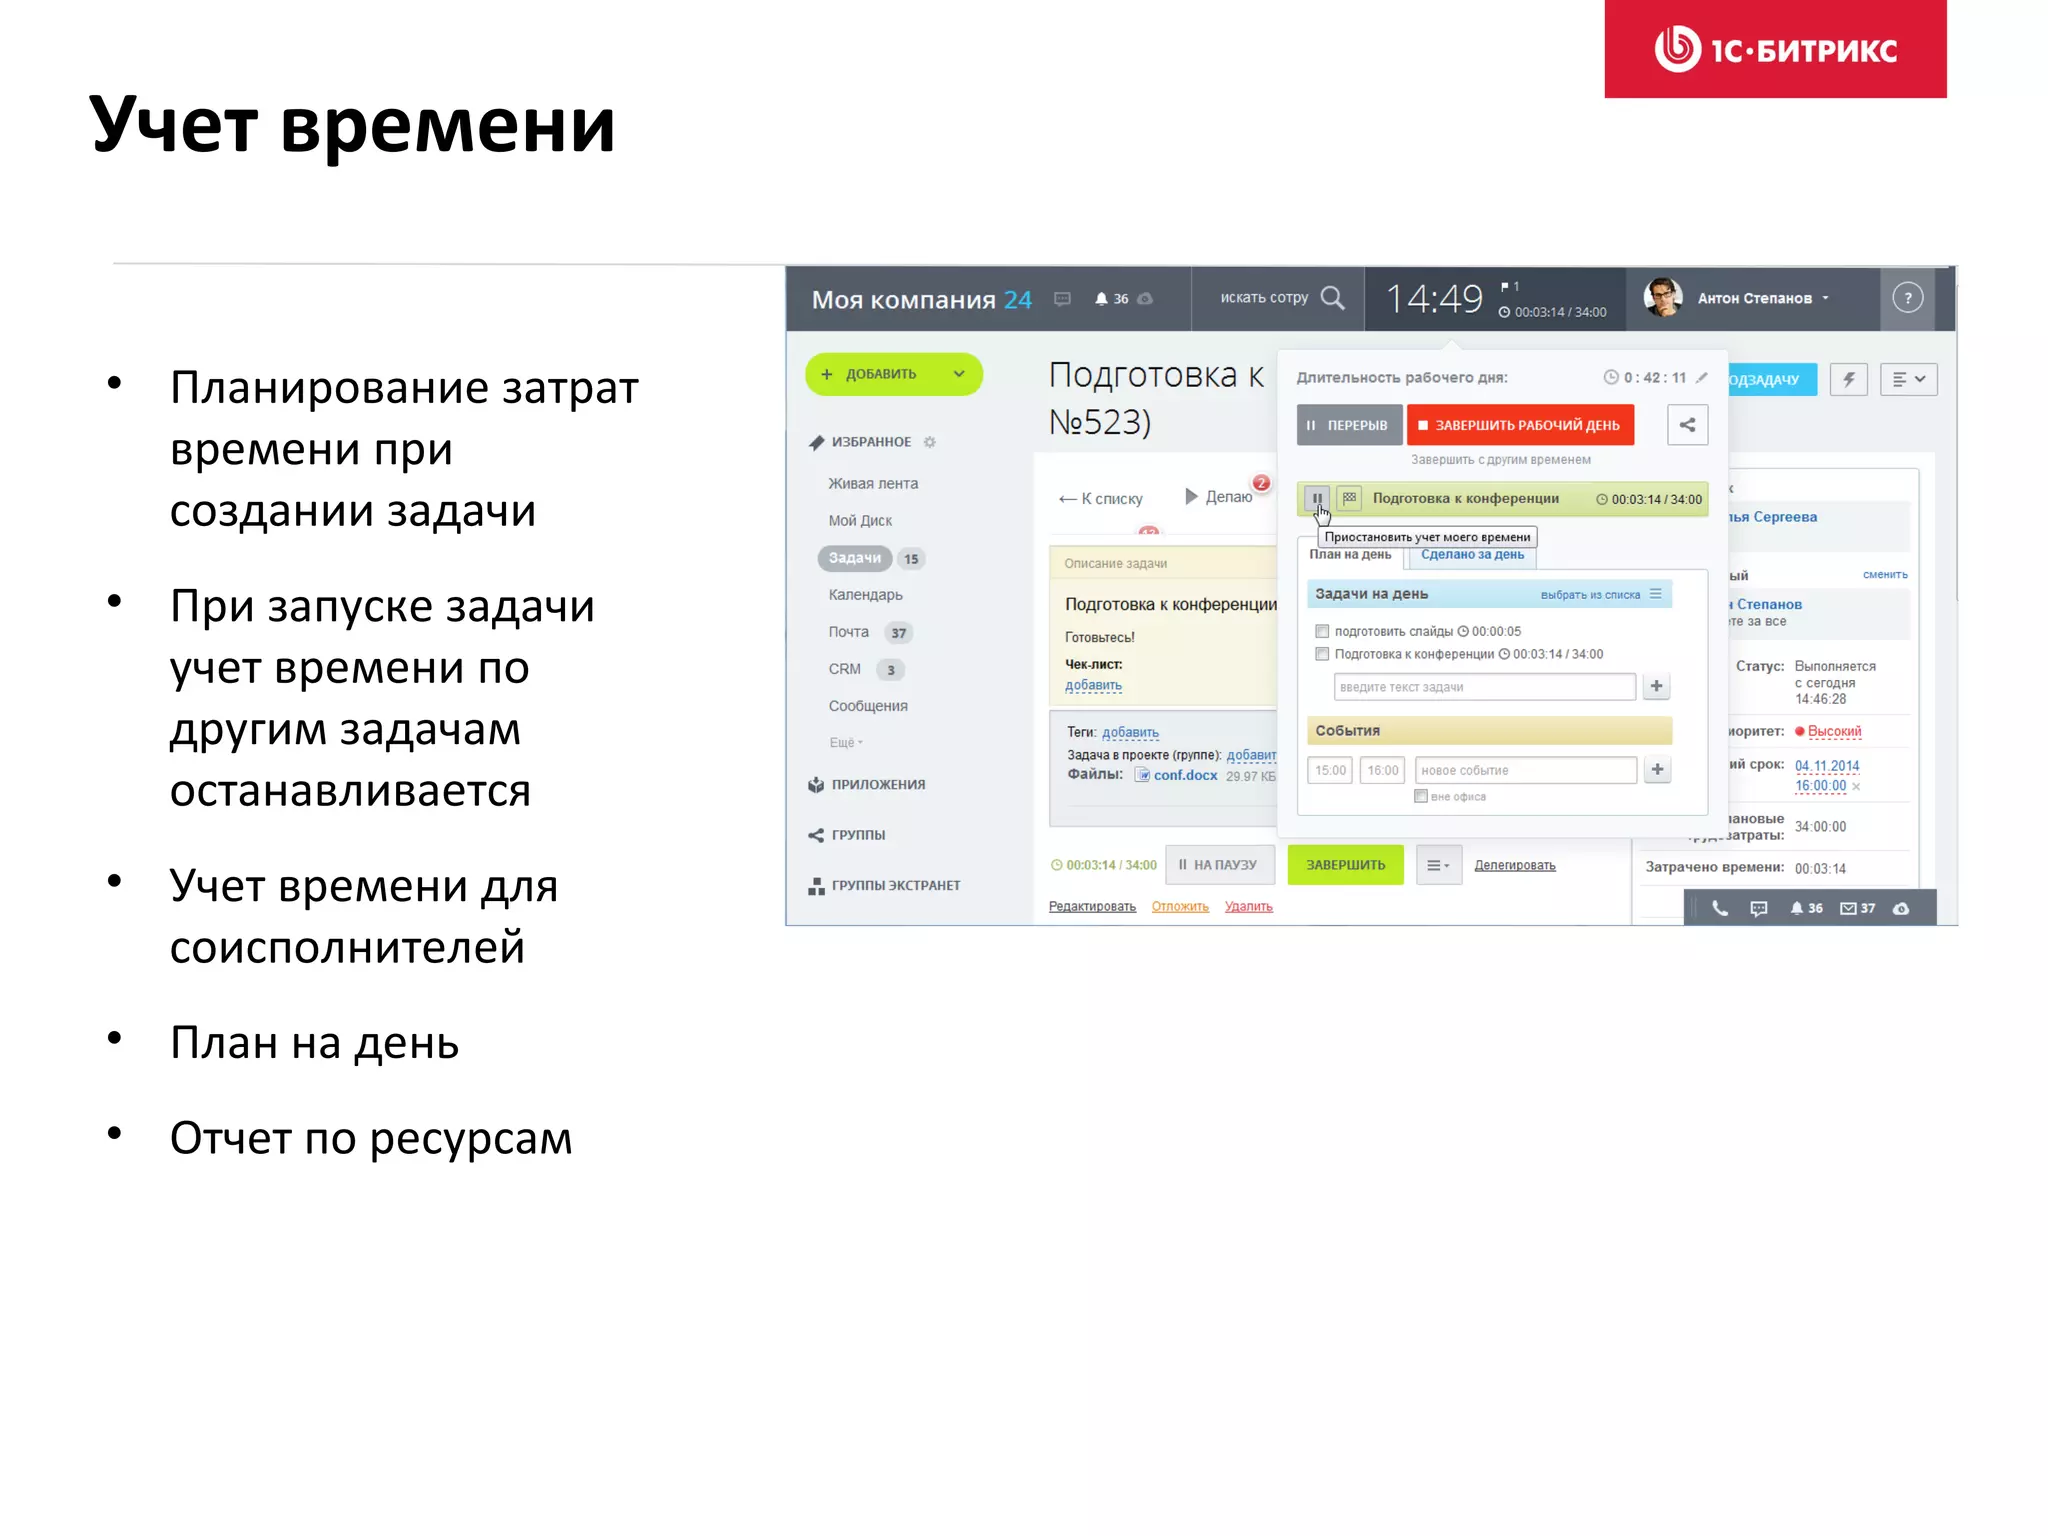Open Мой Диск in sidebar
The width and height of the screenshot is (2048, 1536).
860,520
